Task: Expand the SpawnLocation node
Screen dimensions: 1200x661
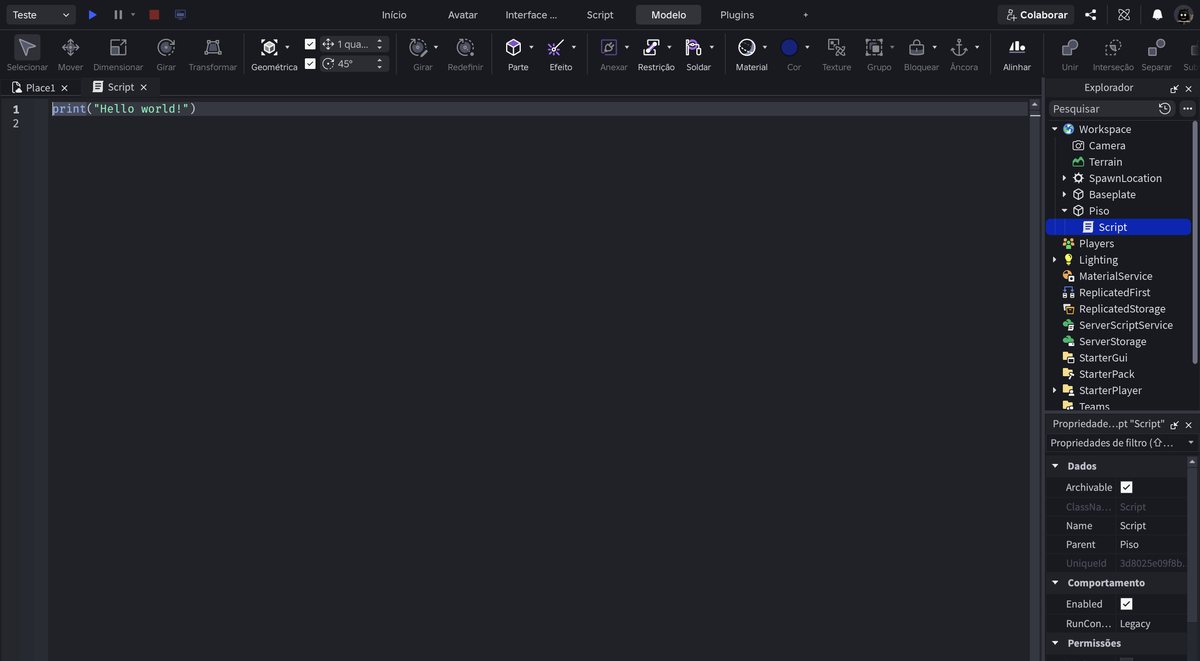Action: pyautogui.click(x=1064, y=178)
